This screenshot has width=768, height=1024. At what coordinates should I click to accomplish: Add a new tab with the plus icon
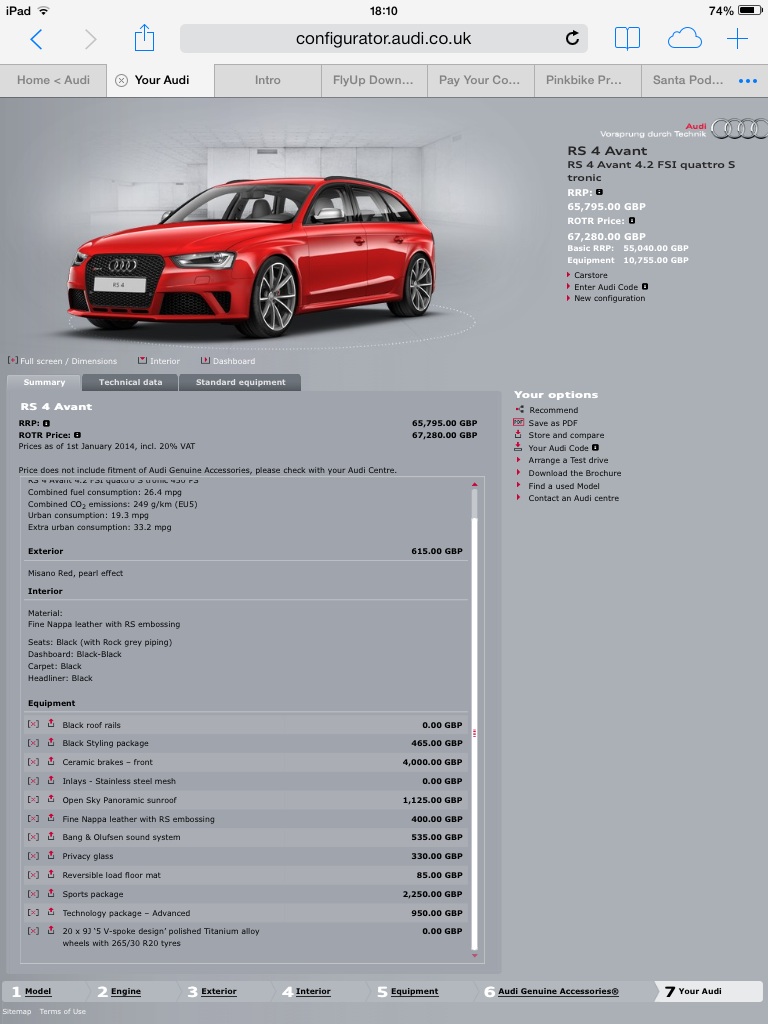737,39
